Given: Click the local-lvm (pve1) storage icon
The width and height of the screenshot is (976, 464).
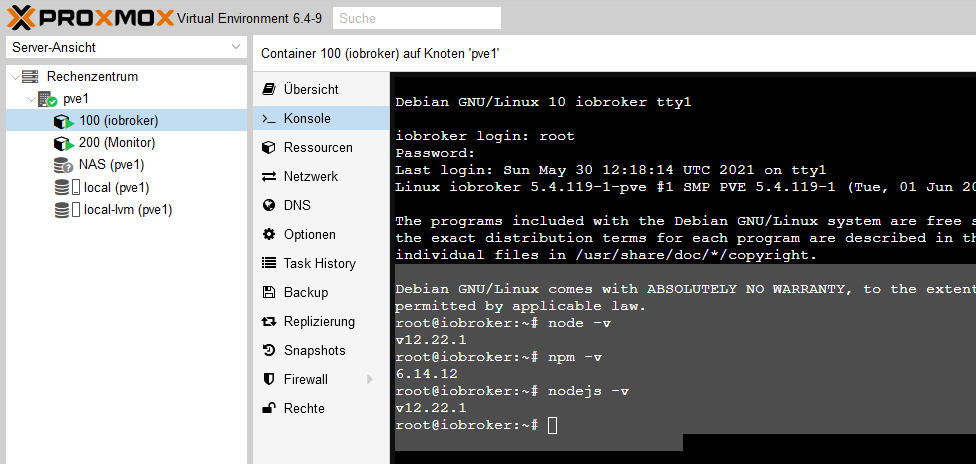Looking at the screenshot, I should tap(67, 210).
